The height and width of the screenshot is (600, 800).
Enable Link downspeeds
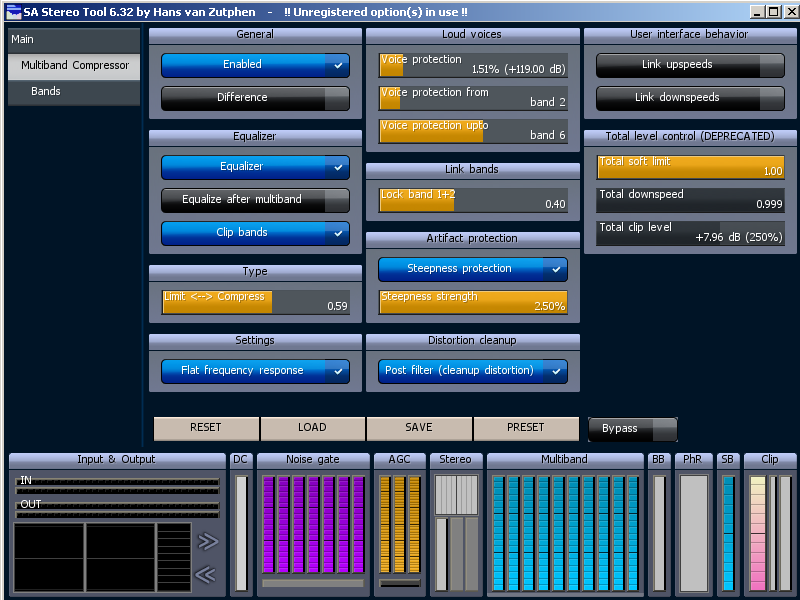pos(690,98)
